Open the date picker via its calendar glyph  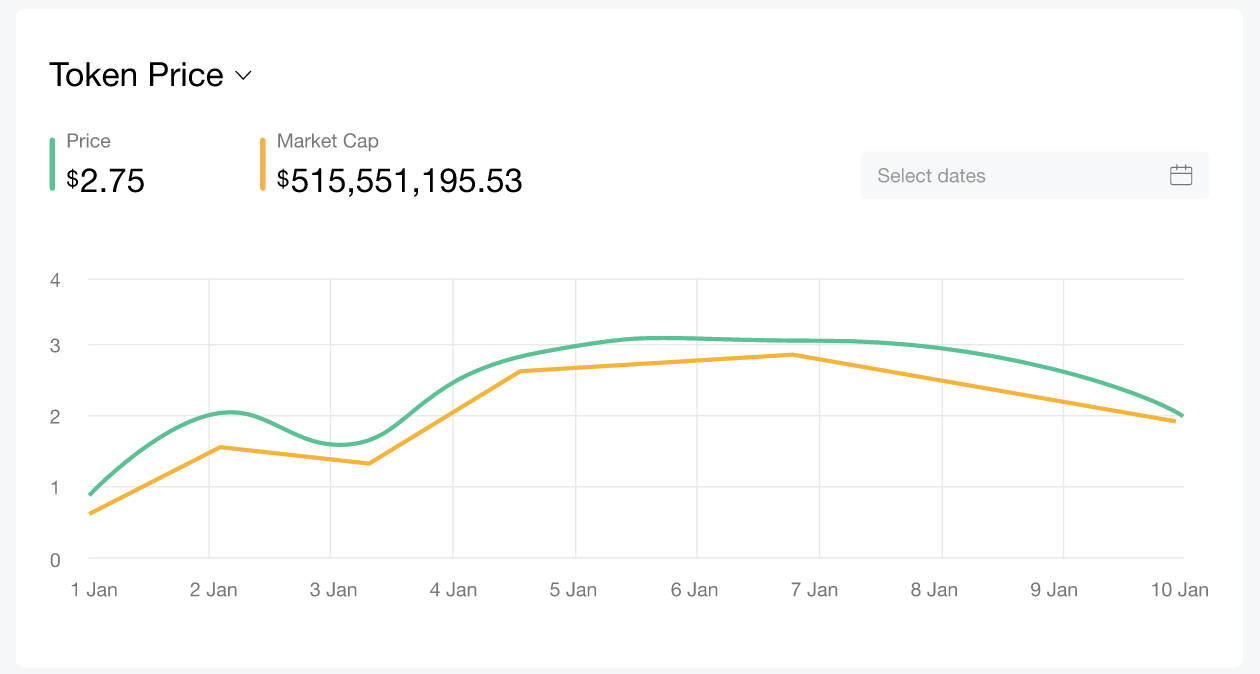[1181, 174]
